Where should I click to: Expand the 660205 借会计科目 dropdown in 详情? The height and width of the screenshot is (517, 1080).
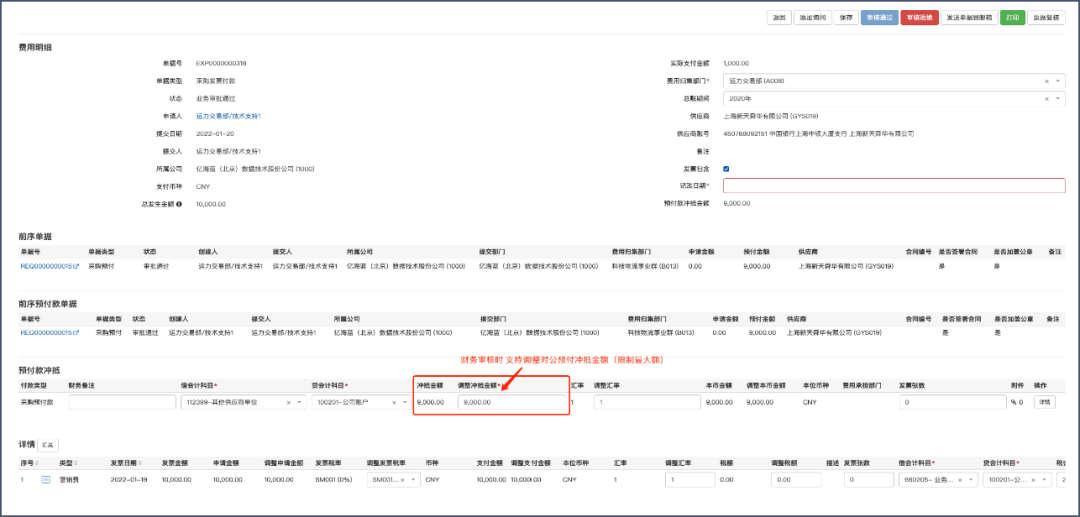tap(972, 480)
